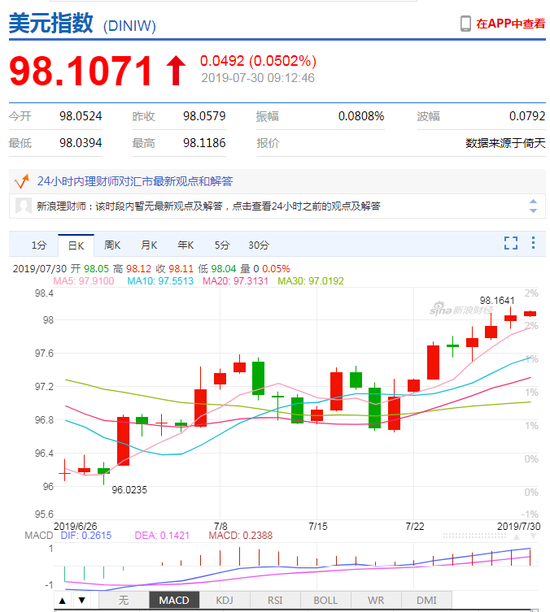Switch chart to 1分 view
The width and height of the screenshot is (550, 612).
click(39, 245)
